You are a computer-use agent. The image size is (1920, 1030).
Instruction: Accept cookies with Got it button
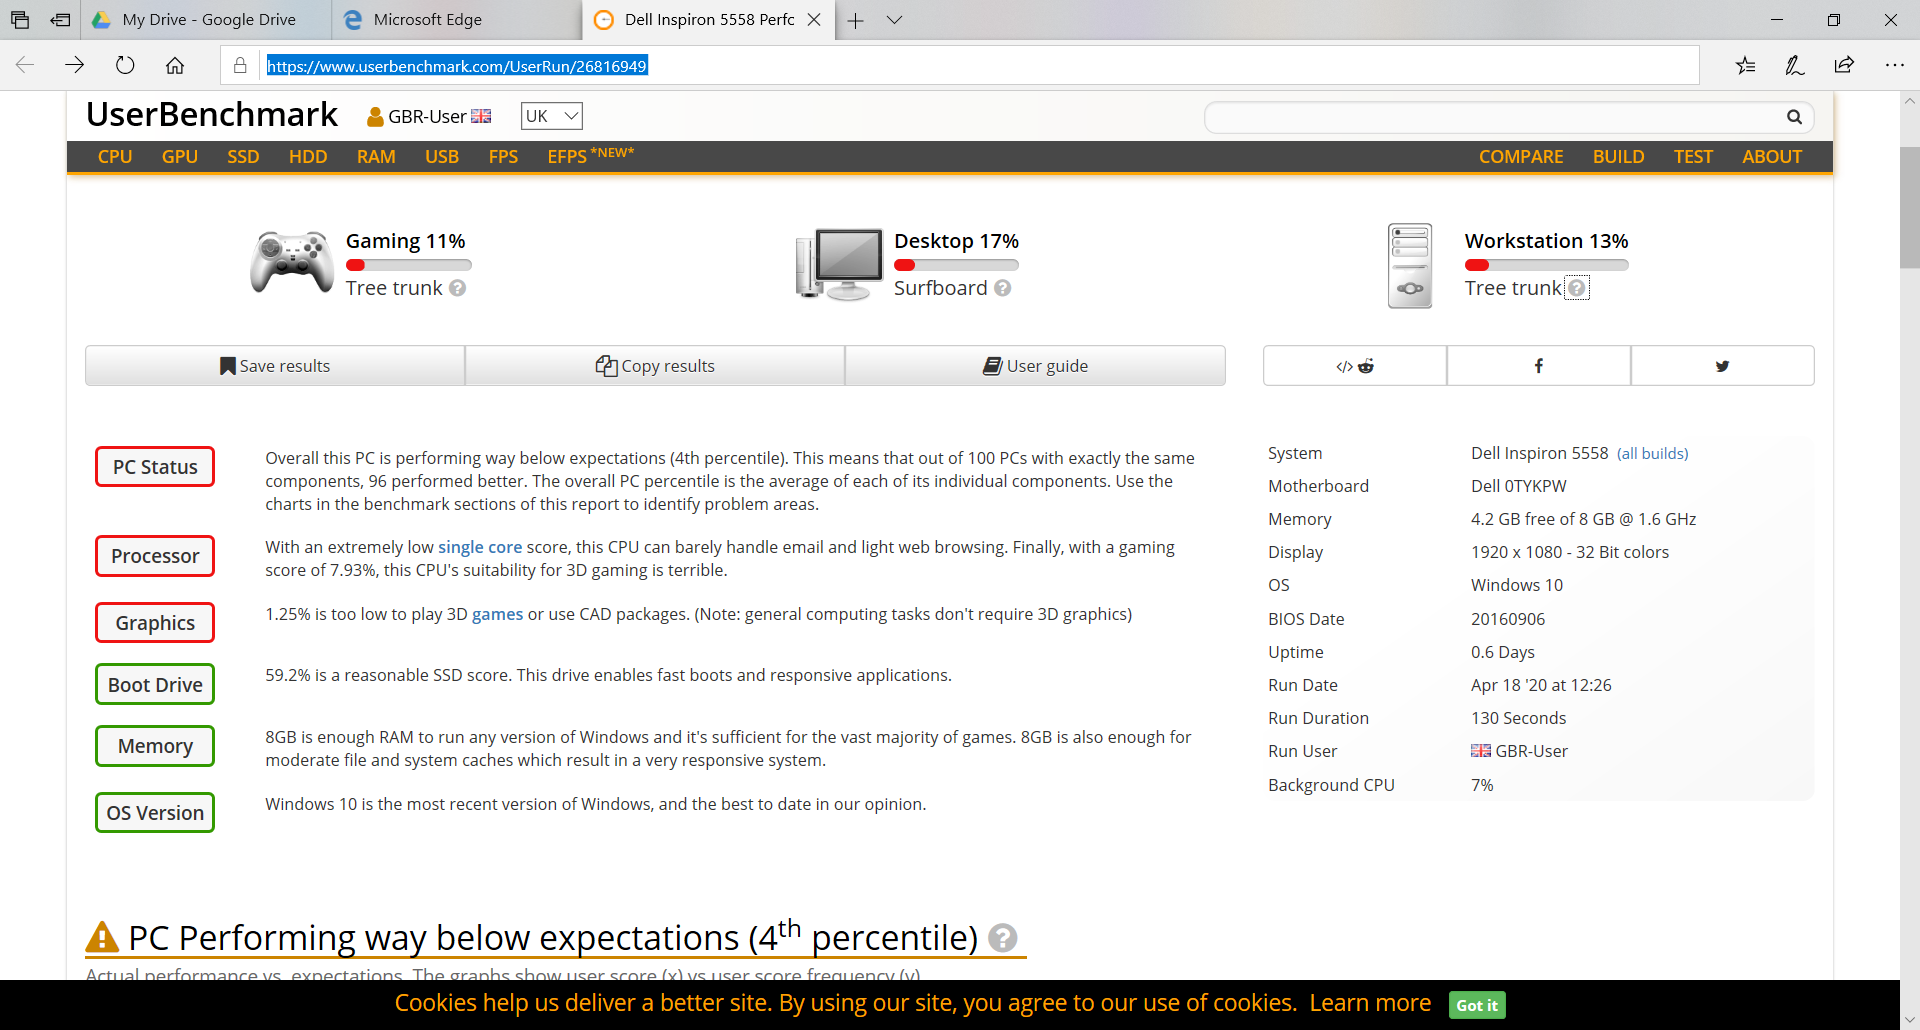tap(1476, 1005)
